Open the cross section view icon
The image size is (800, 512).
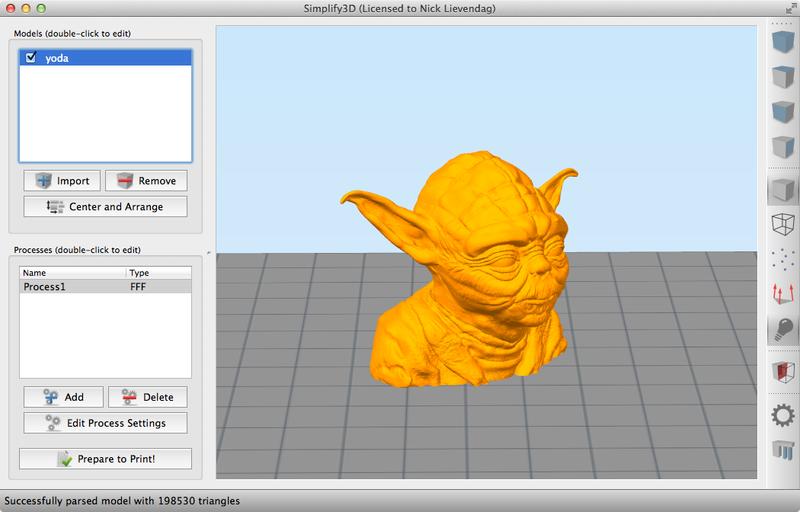pos(783,373)
